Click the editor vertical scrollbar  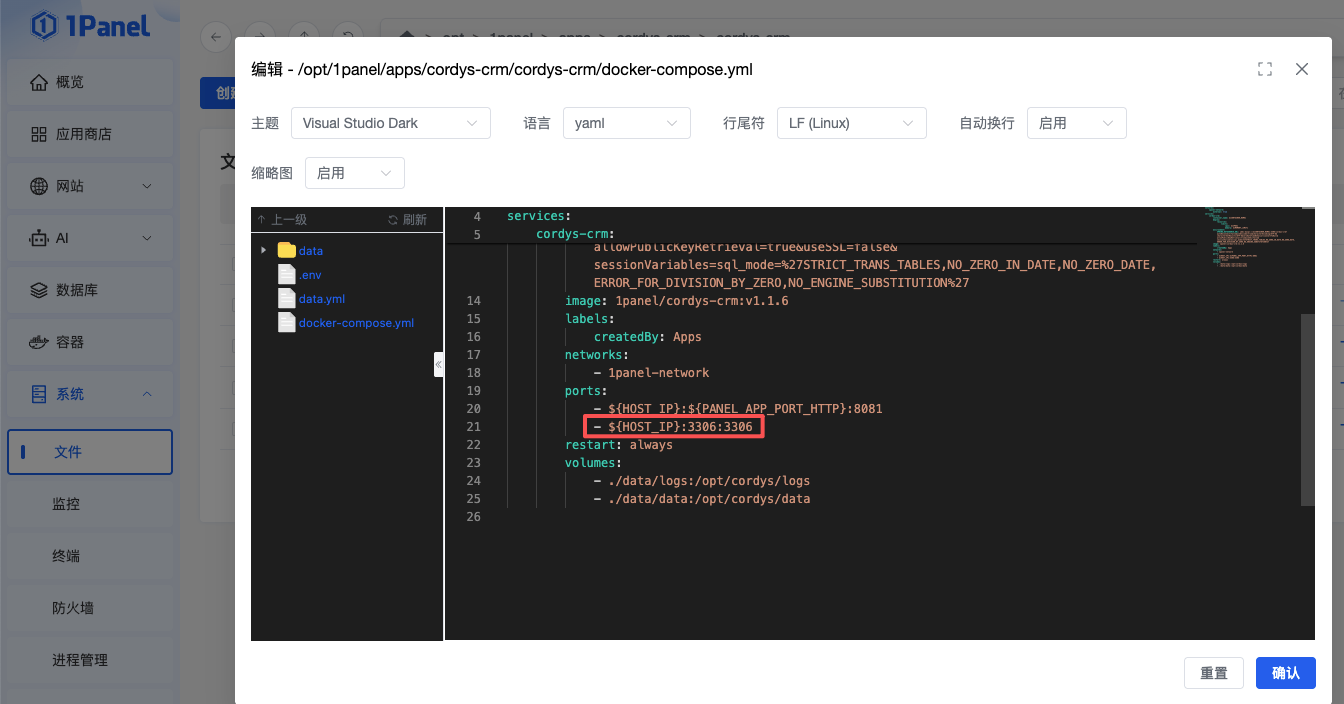(1308, 410)
